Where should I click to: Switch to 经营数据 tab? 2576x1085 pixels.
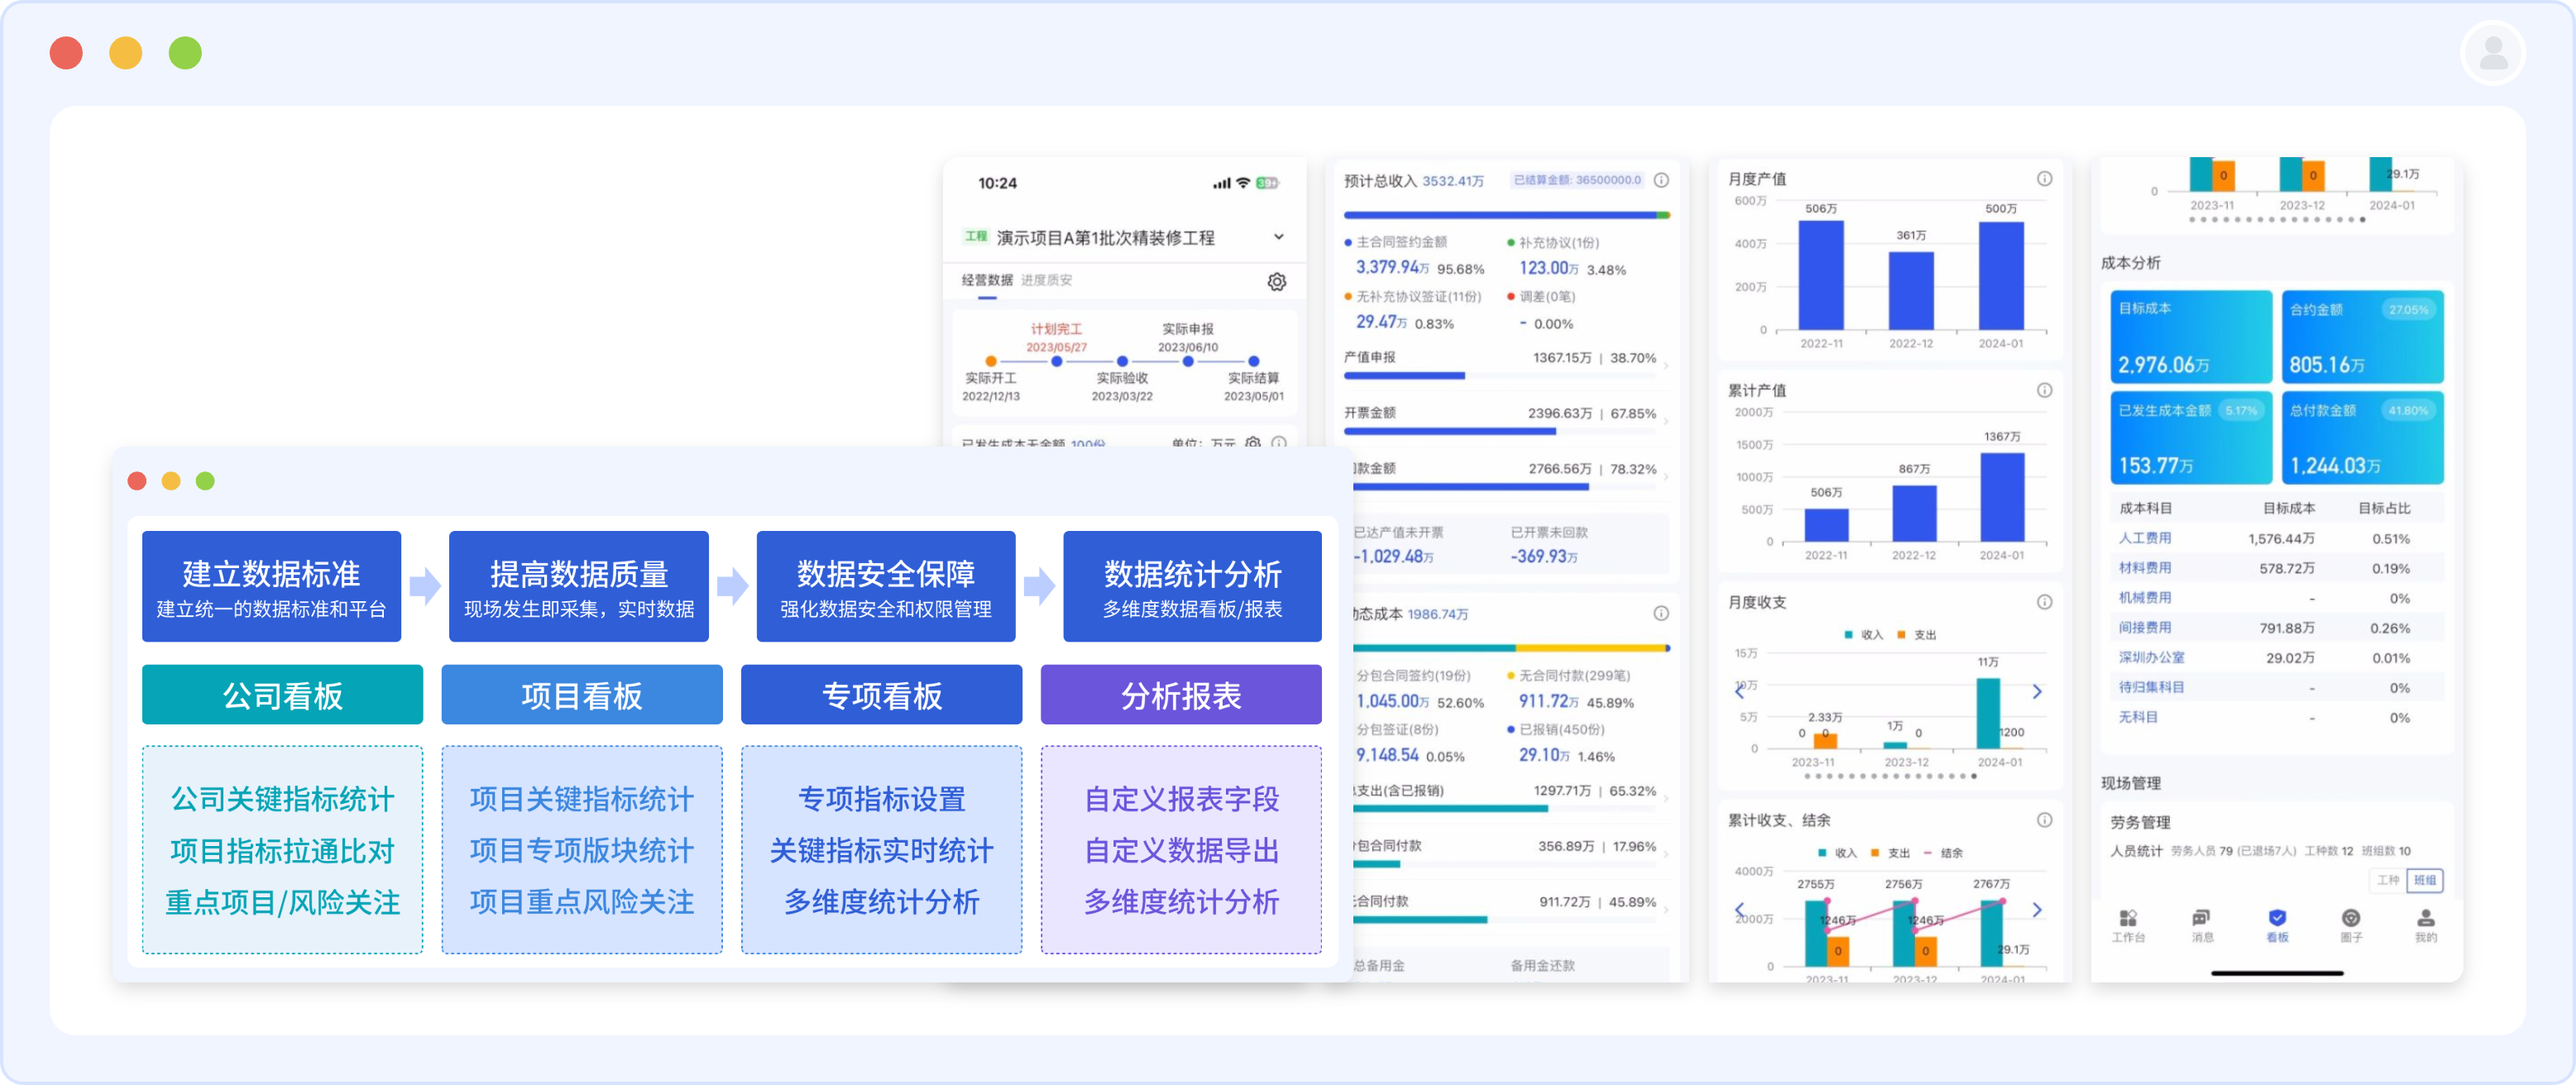pyautogui.click(x=987, y=280)
